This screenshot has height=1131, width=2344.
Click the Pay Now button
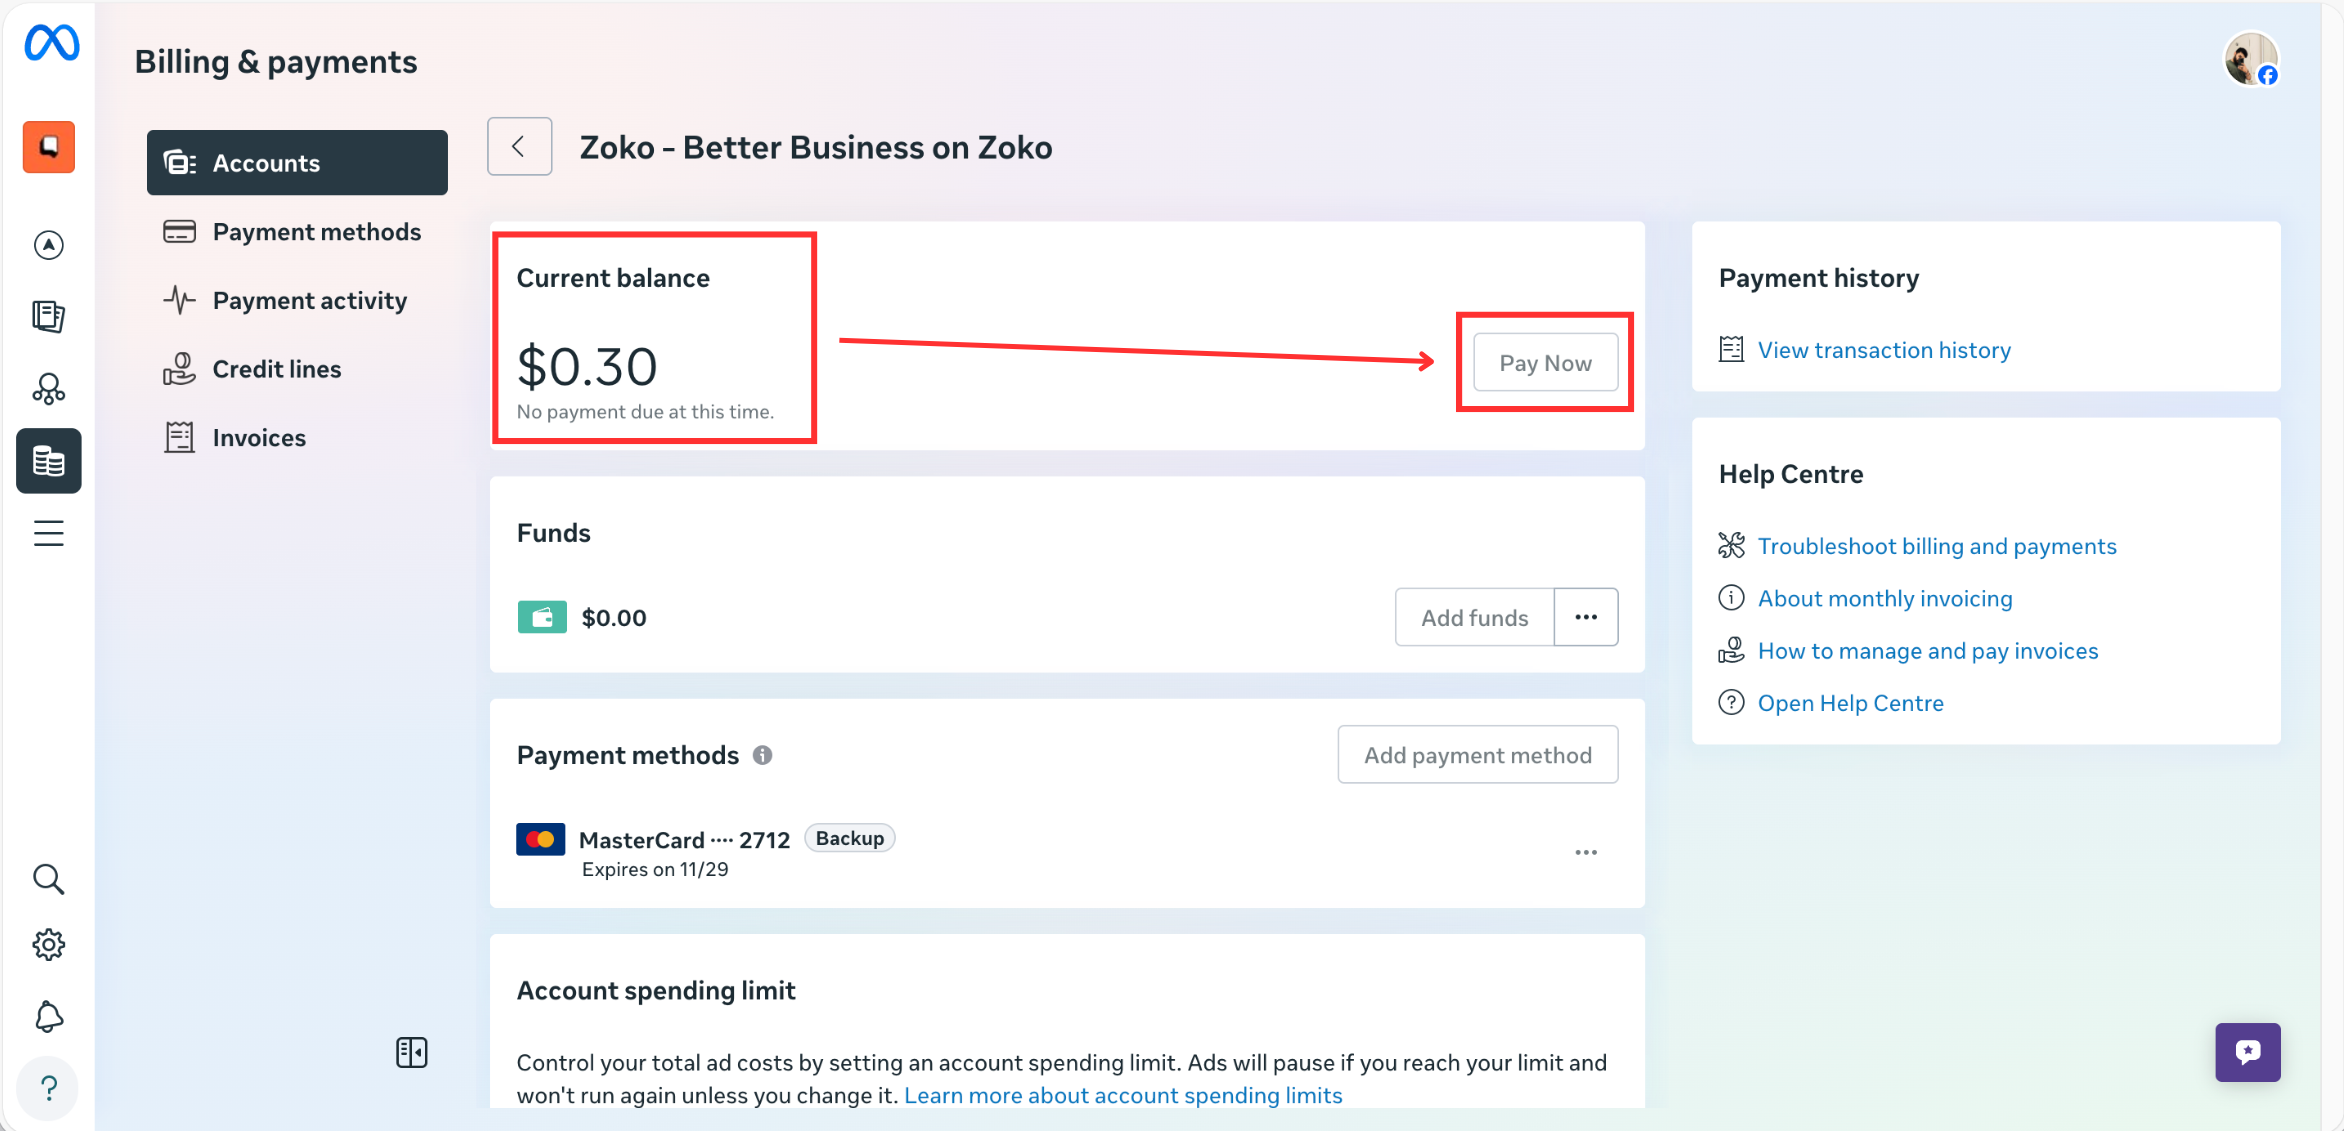1545,363
